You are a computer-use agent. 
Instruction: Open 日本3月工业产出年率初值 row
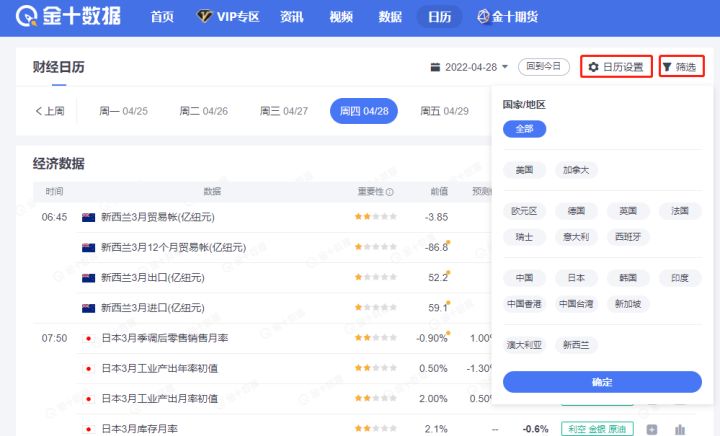(x=159, y=369)
